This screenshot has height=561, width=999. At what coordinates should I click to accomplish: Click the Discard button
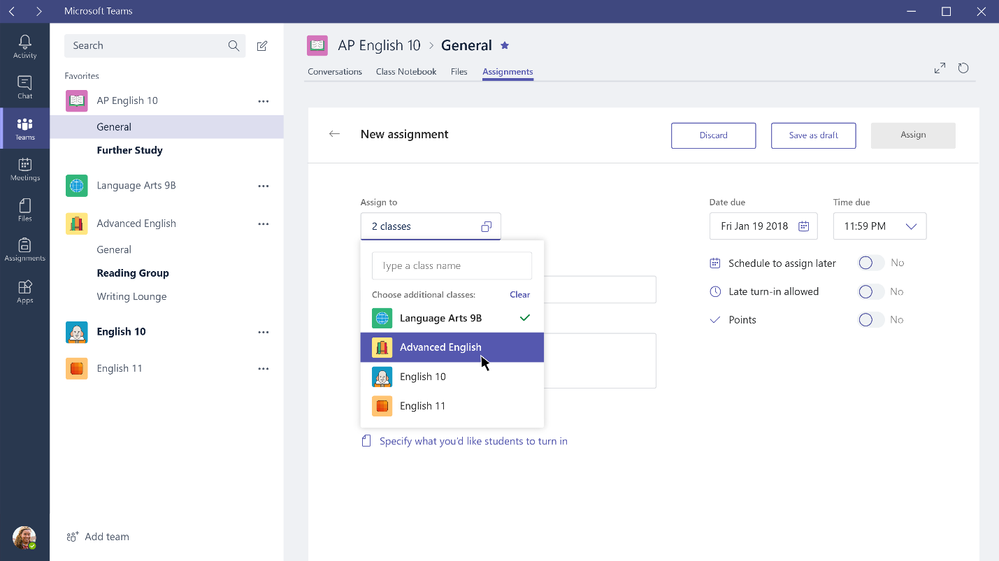(714, 136)
